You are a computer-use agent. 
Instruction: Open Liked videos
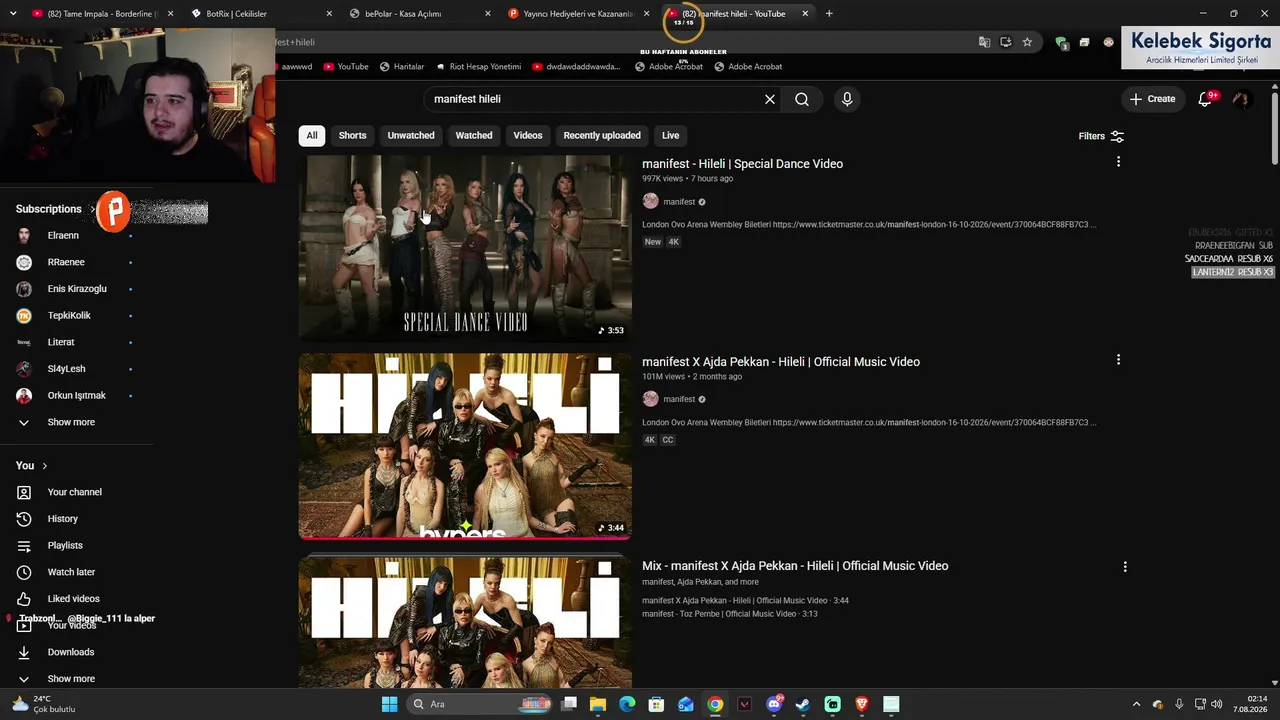pyautogui.click(x=76, y=599)
